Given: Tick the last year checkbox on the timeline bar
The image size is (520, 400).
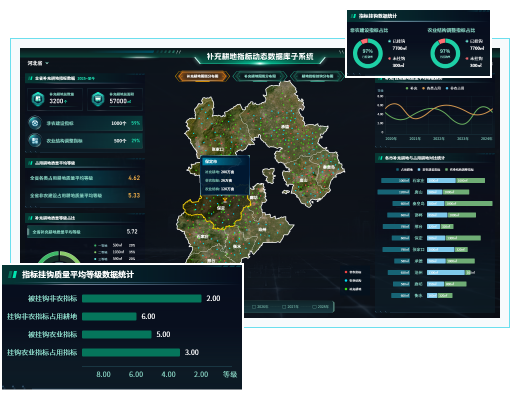Looking at the screenshot, I should (x=314, y=307).
